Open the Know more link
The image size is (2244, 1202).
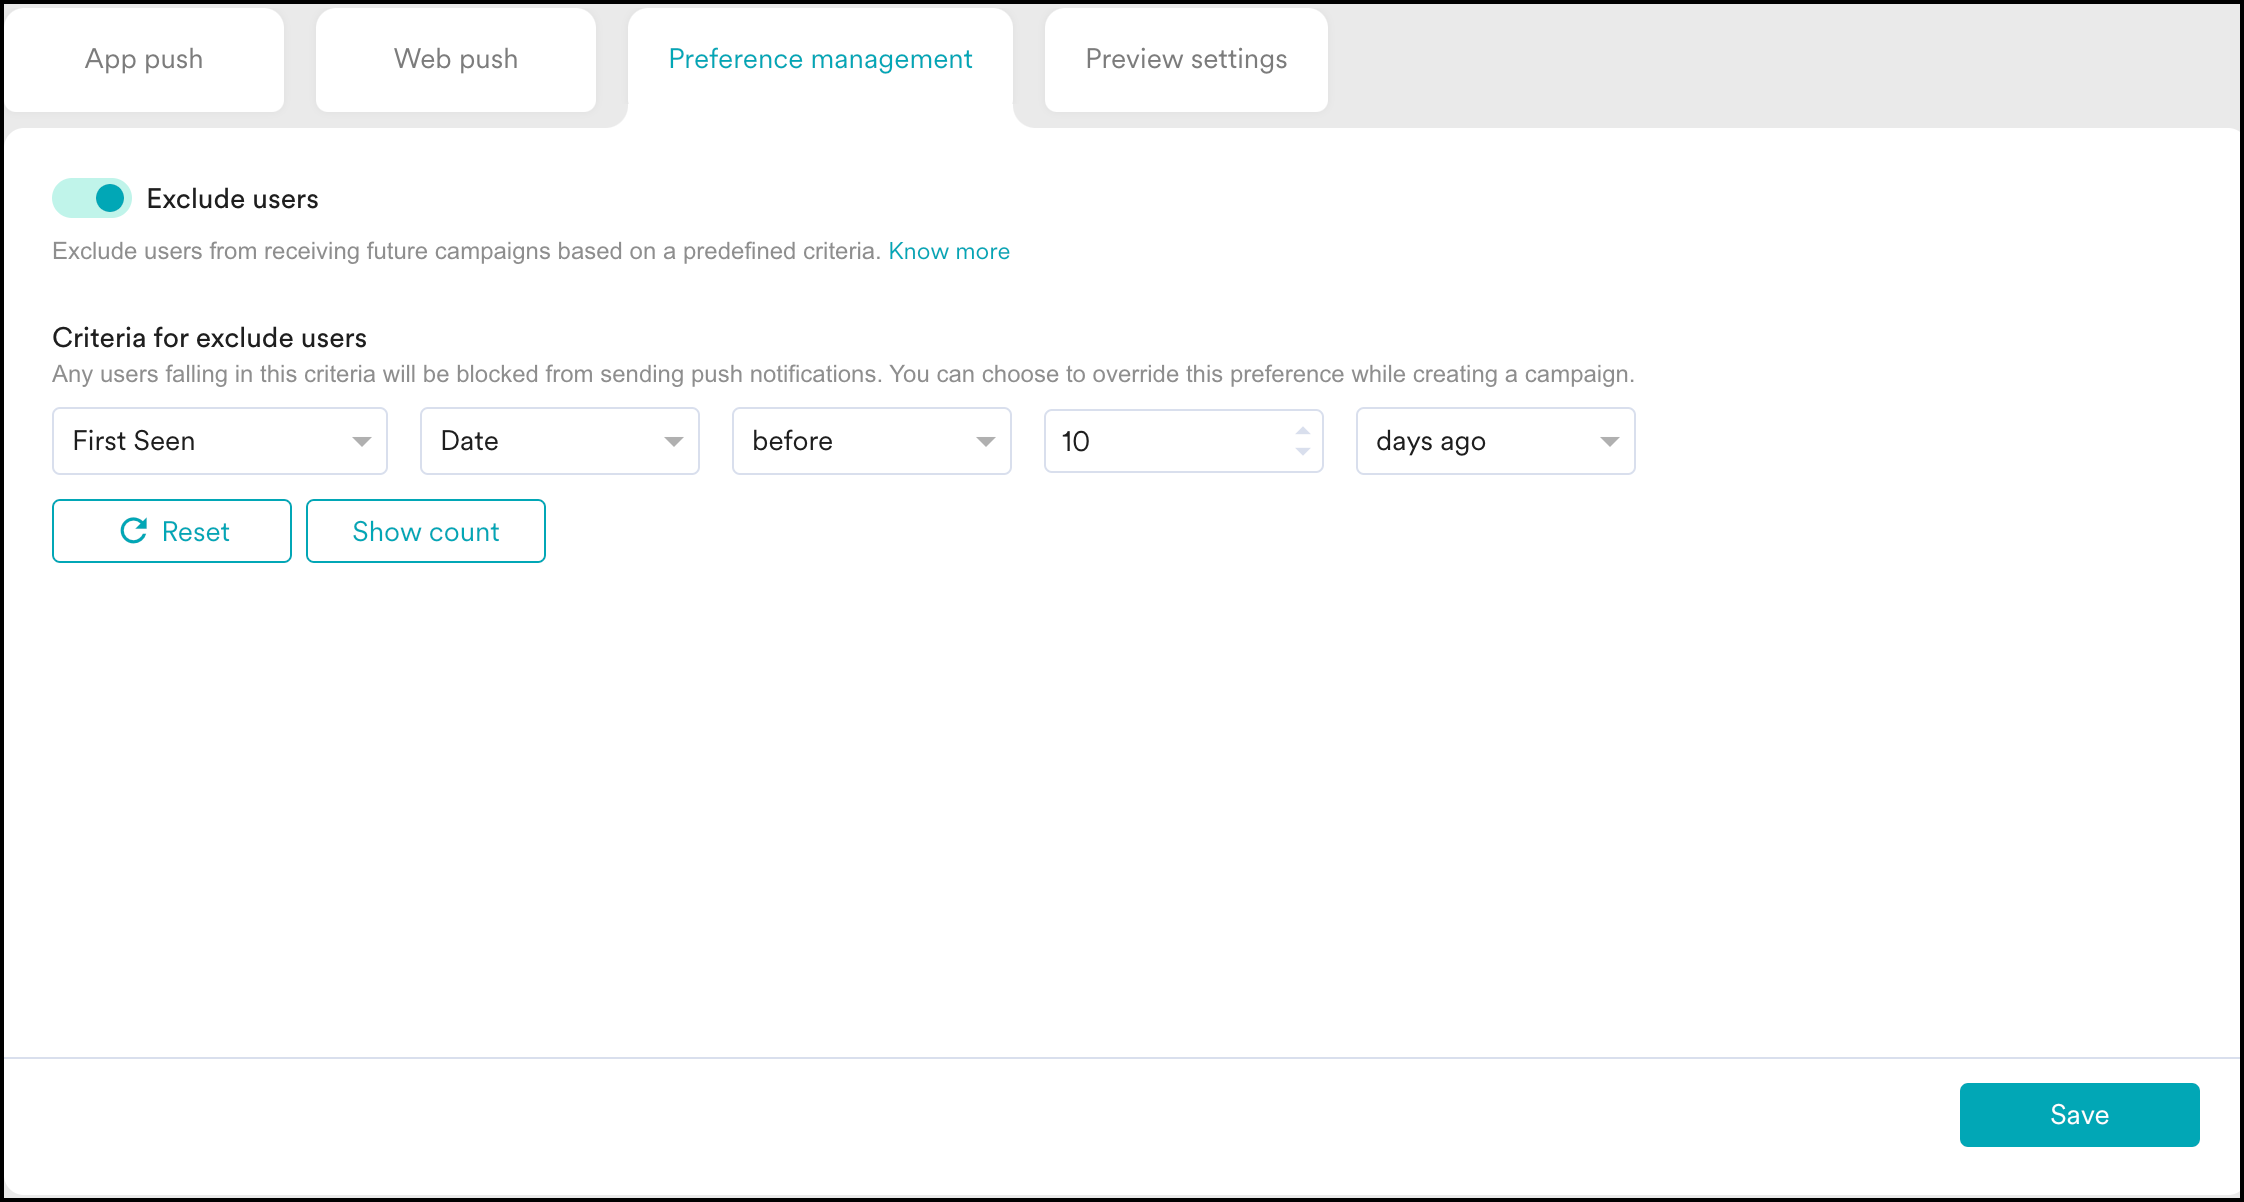(x=948, y=251)
